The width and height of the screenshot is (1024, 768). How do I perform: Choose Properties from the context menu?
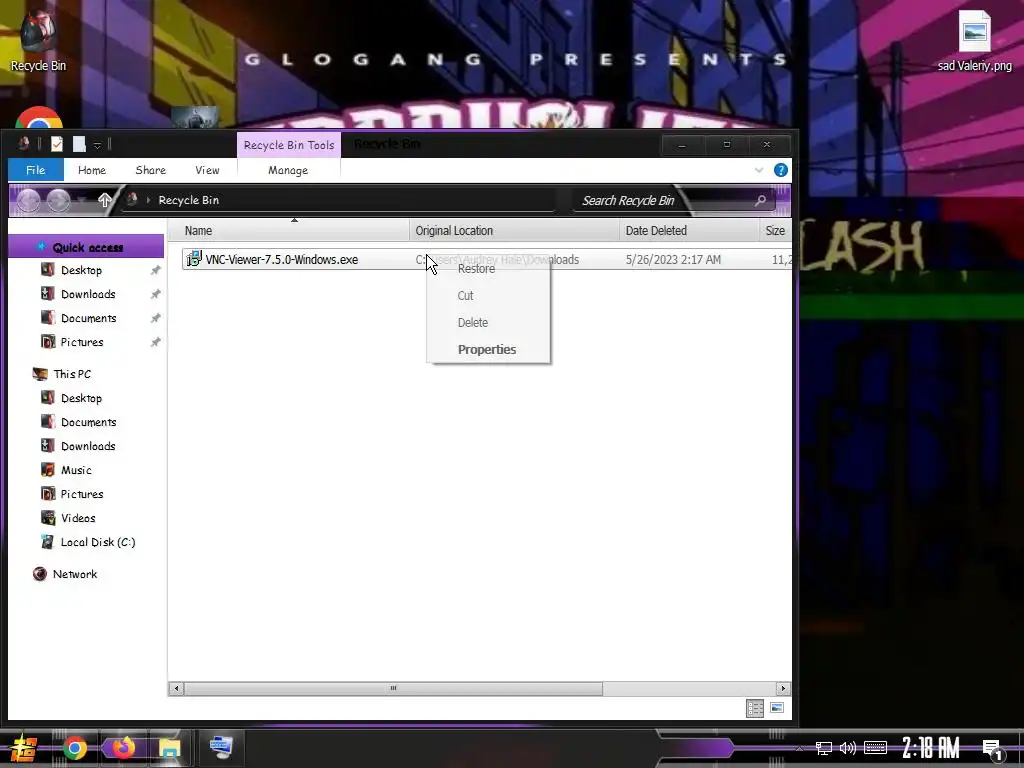(488, 349)
